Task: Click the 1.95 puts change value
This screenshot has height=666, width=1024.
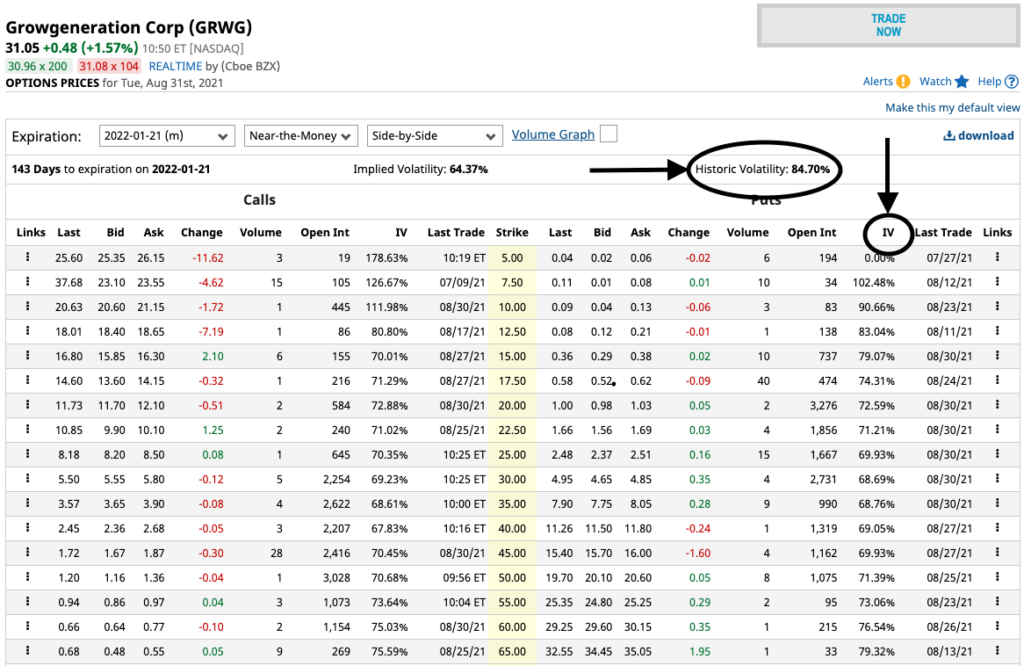Action: pos(699,652)
